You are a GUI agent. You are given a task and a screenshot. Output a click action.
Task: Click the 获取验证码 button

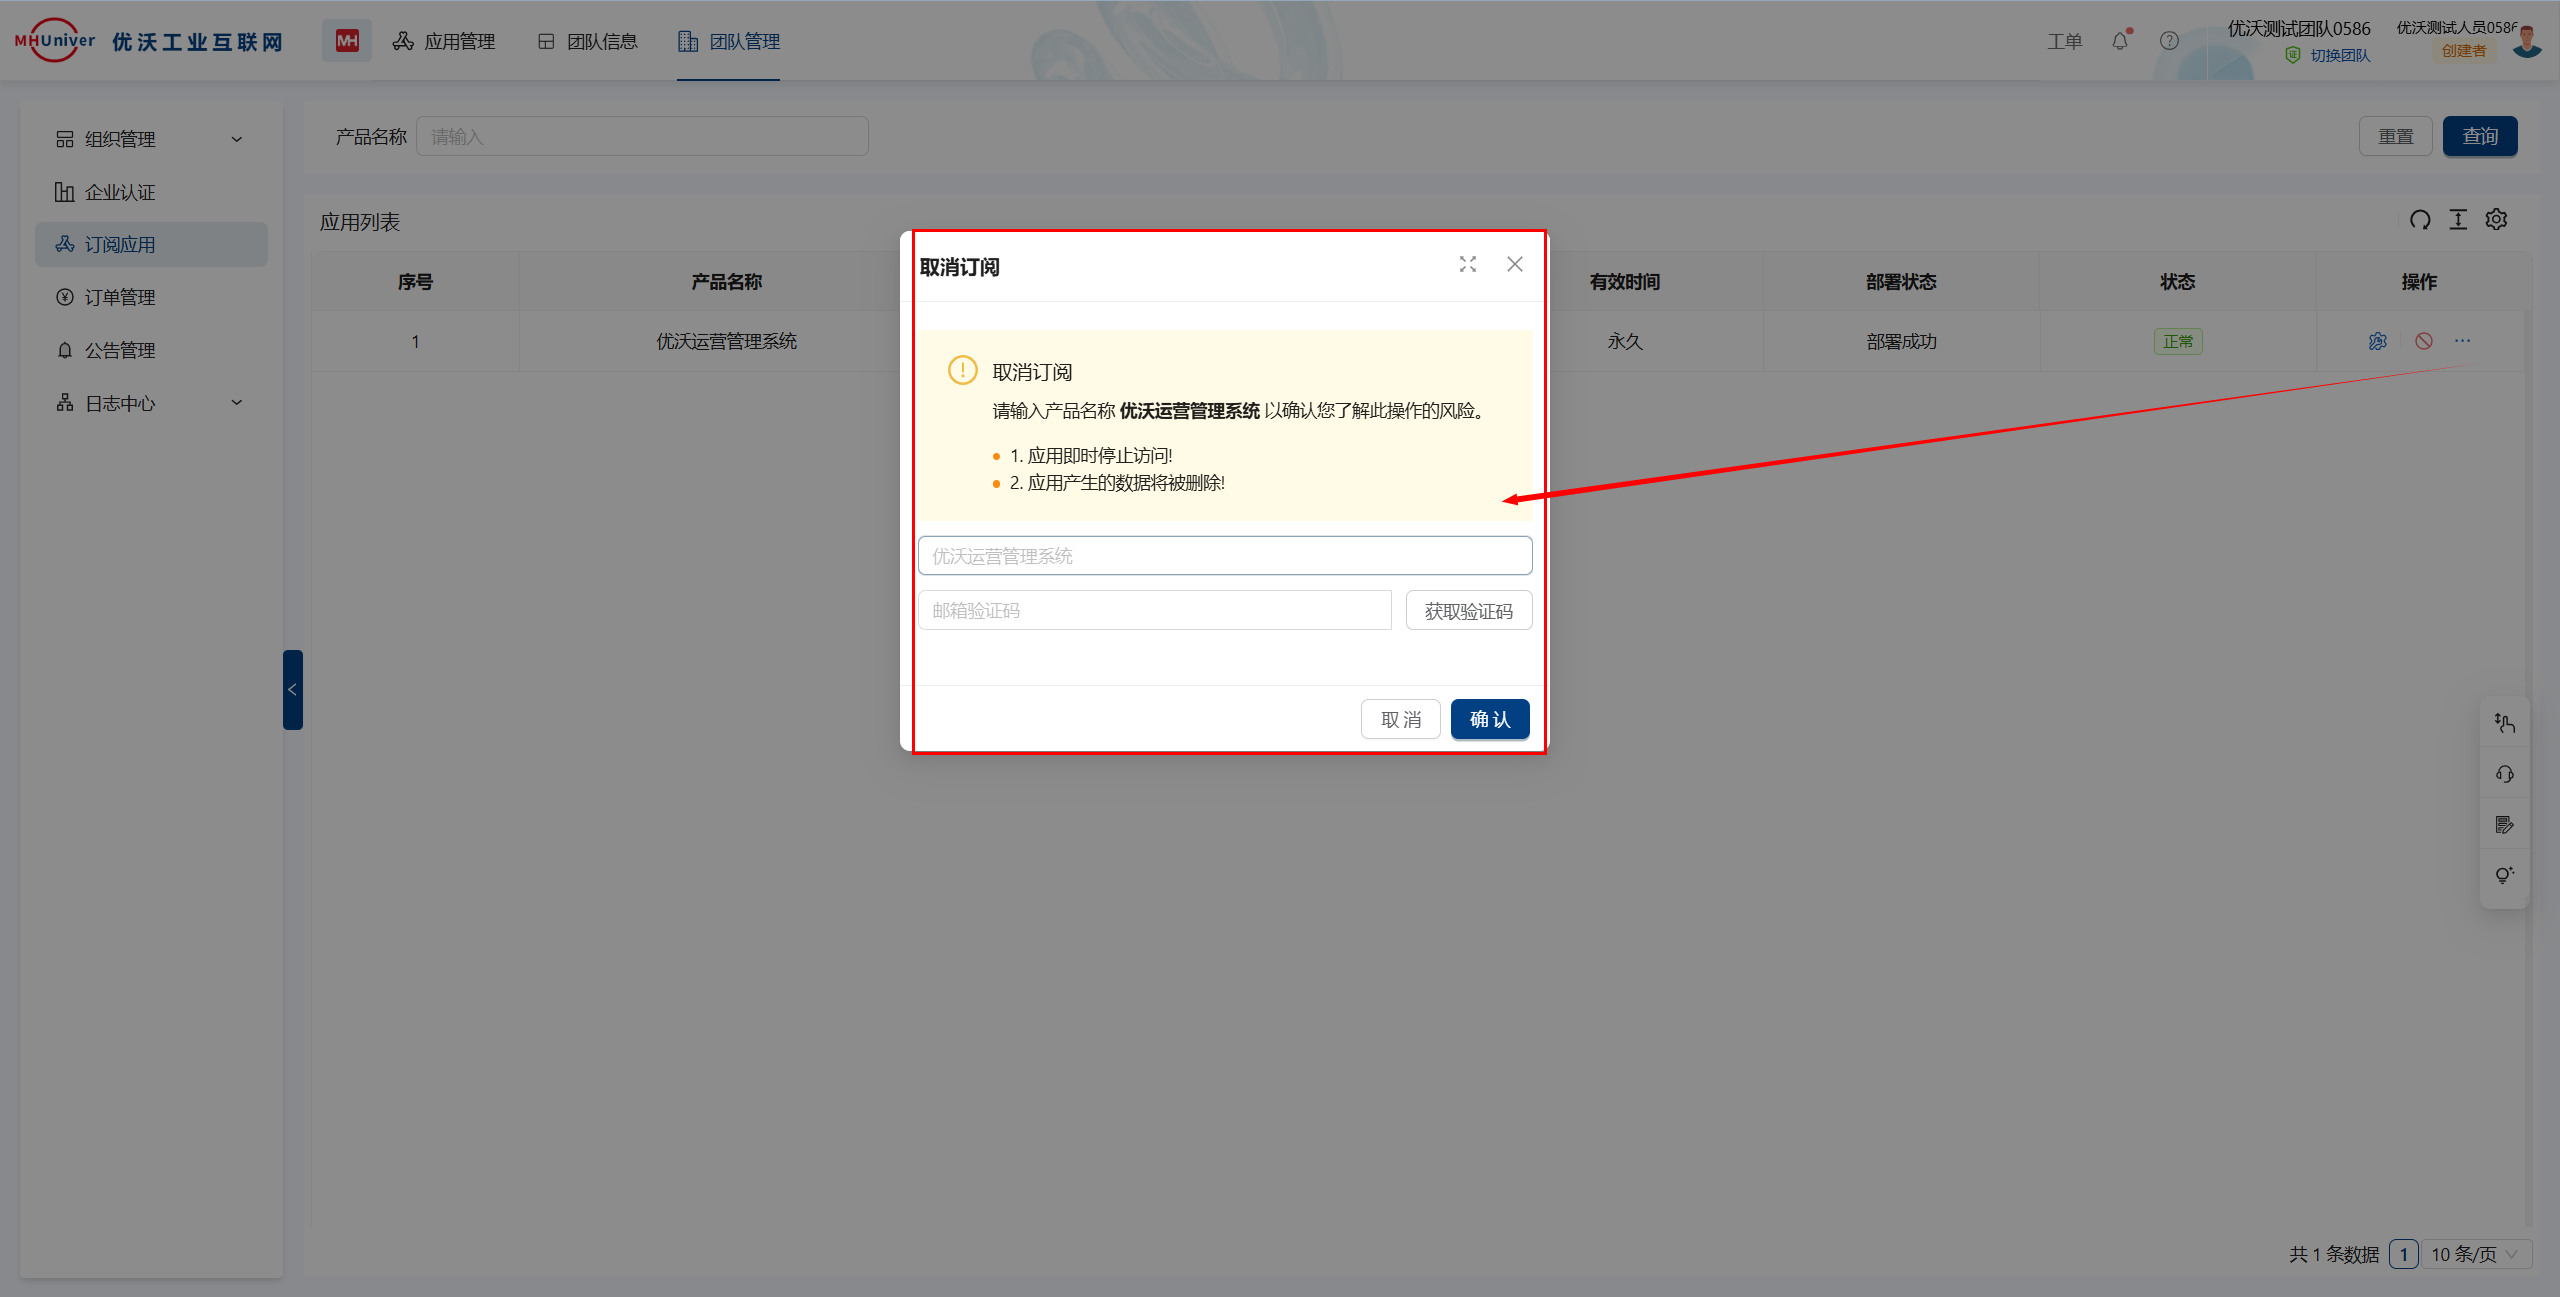coord(1468,611)
